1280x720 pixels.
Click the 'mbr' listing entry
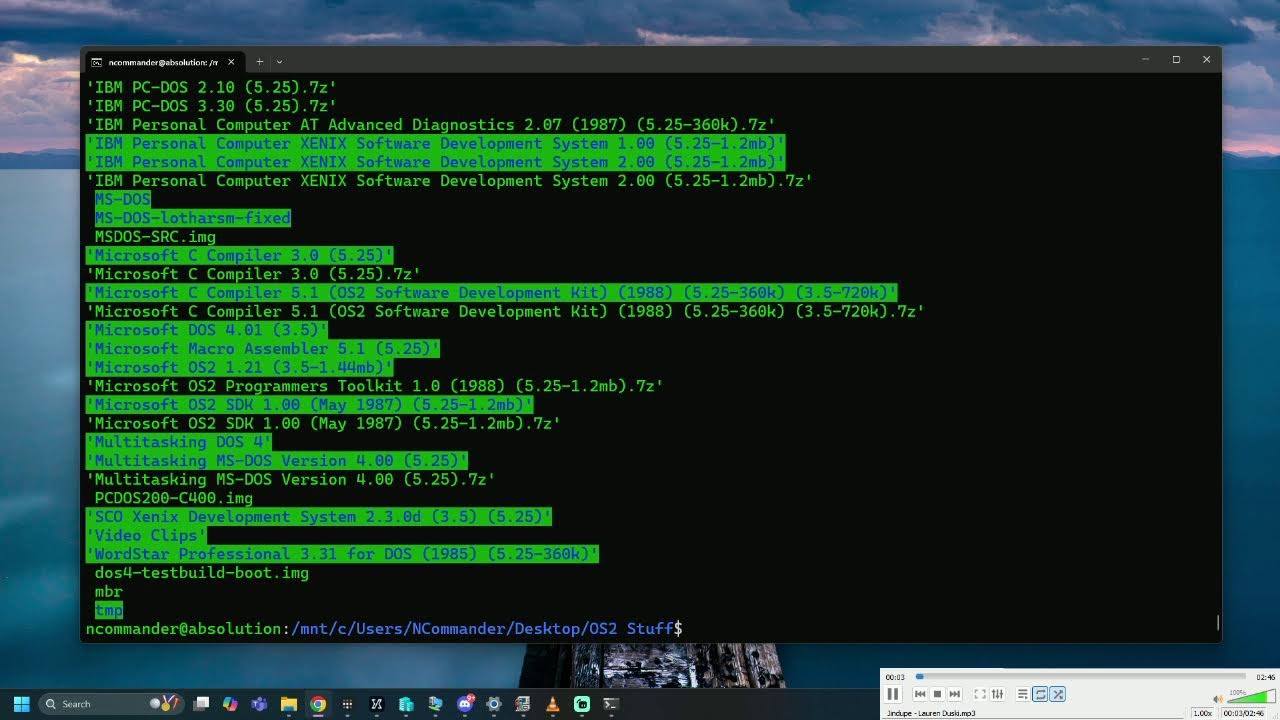pos(109,591)
